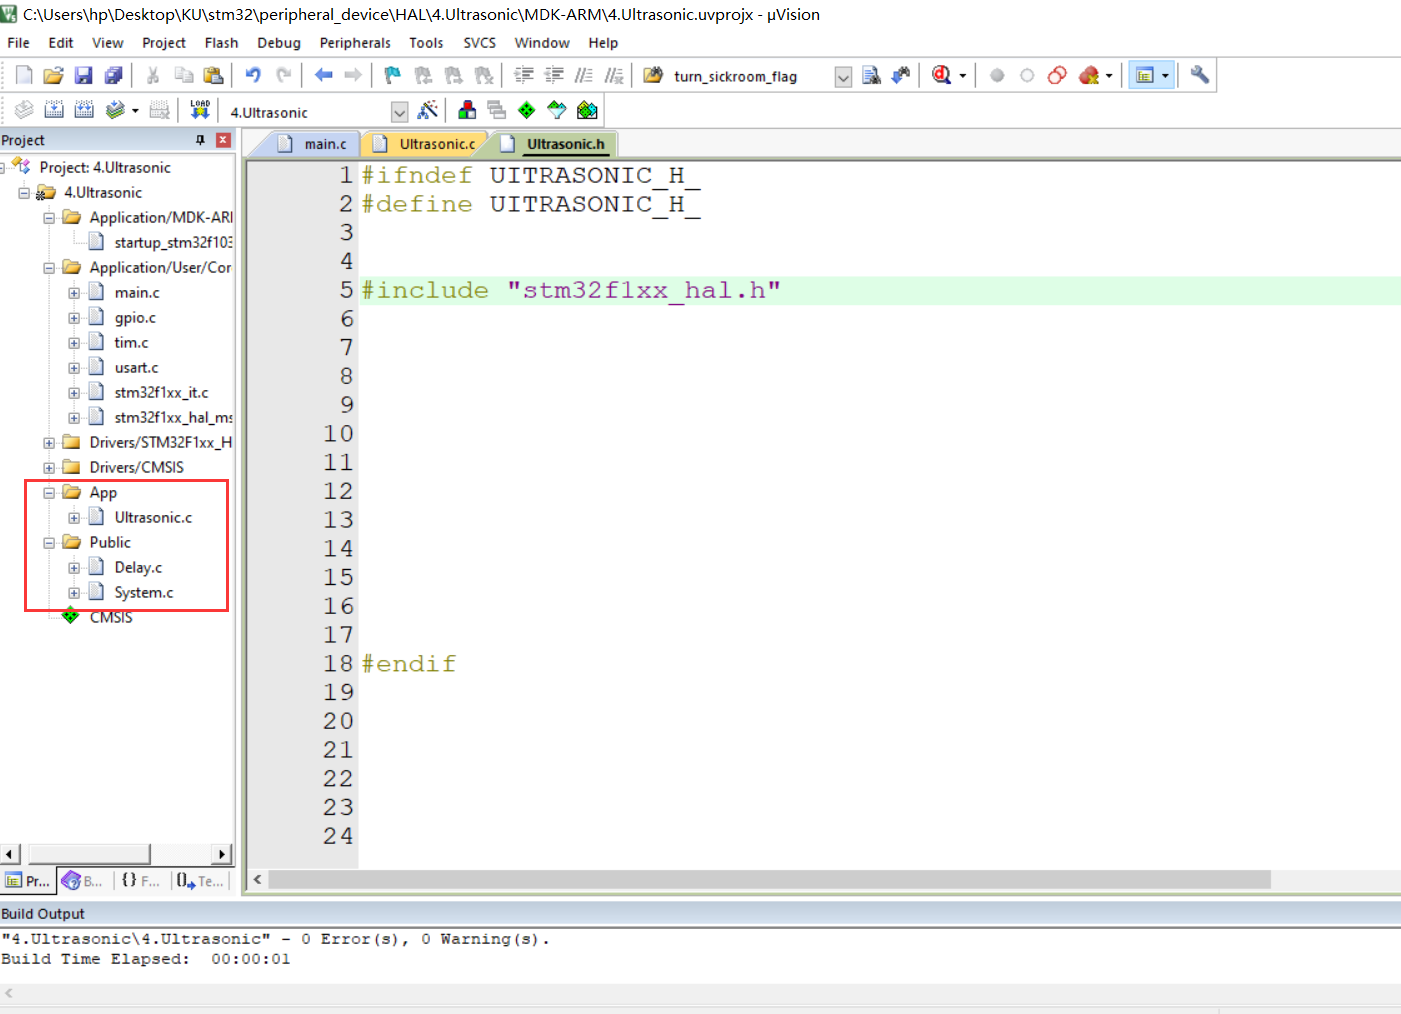This screenshot has width=1401, height=1014.
Task: Open the 4.Ultrasonic target dropdown
Action: pos(399,112)
